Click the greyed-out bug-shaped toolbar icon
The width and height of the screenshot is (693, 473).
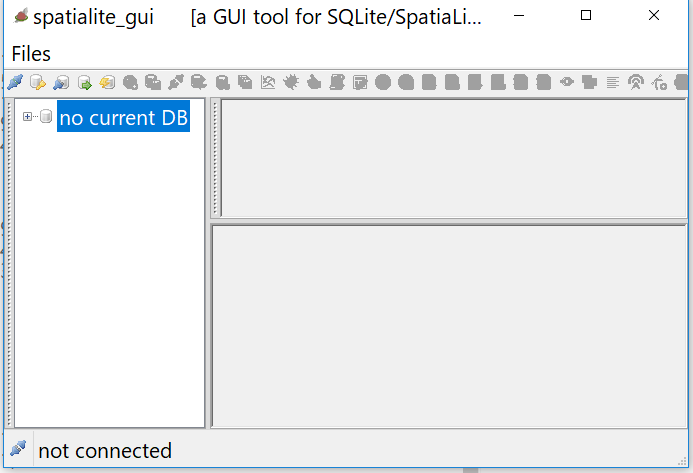pyautogui.click(x=291, y=82)
